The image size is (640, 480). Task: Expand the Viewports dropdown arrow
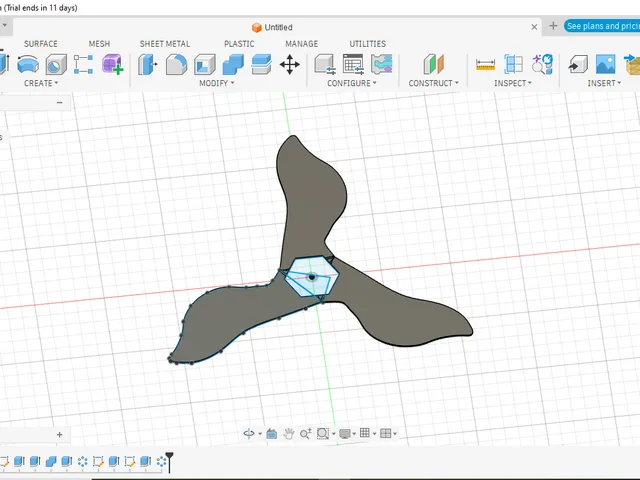395,434
